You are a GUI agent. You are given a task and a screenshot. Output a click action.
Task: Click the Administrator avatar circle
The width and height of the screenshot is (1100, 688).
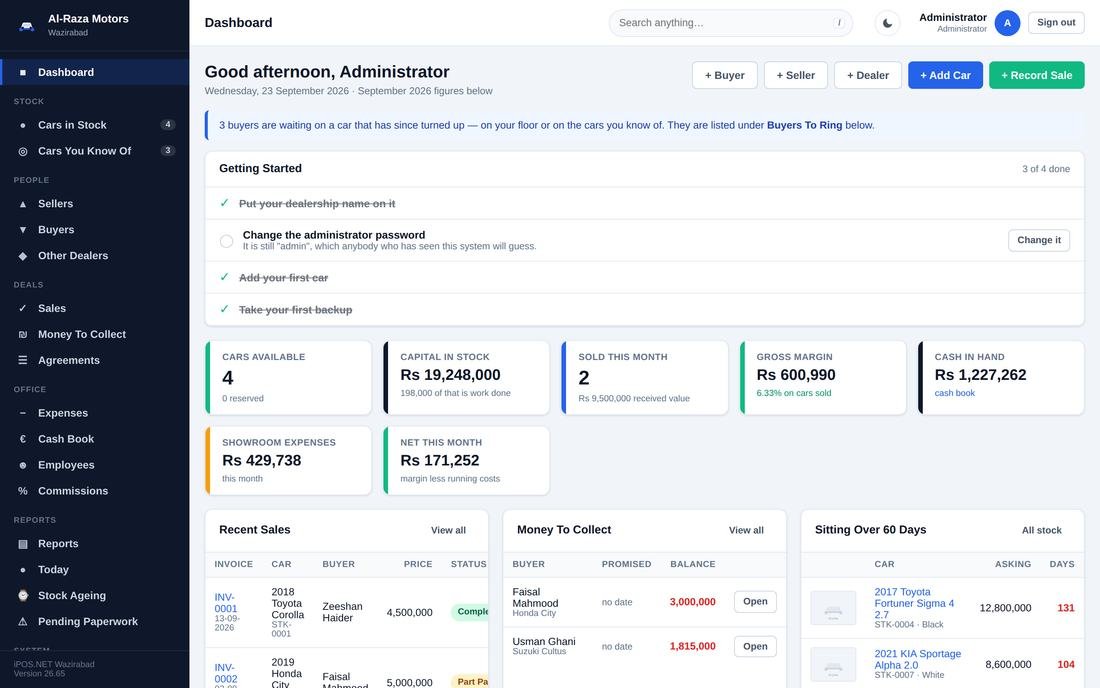1007,23
